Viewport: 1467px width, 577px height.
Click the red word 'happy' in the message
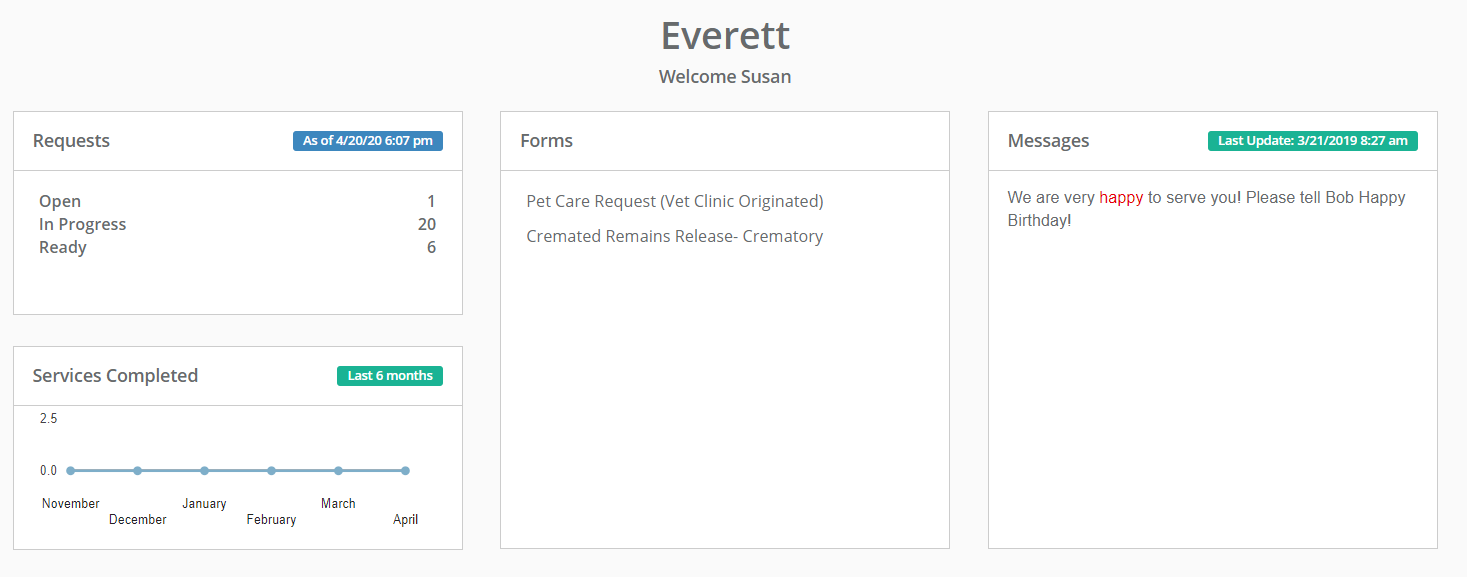tap(1121, 197)
